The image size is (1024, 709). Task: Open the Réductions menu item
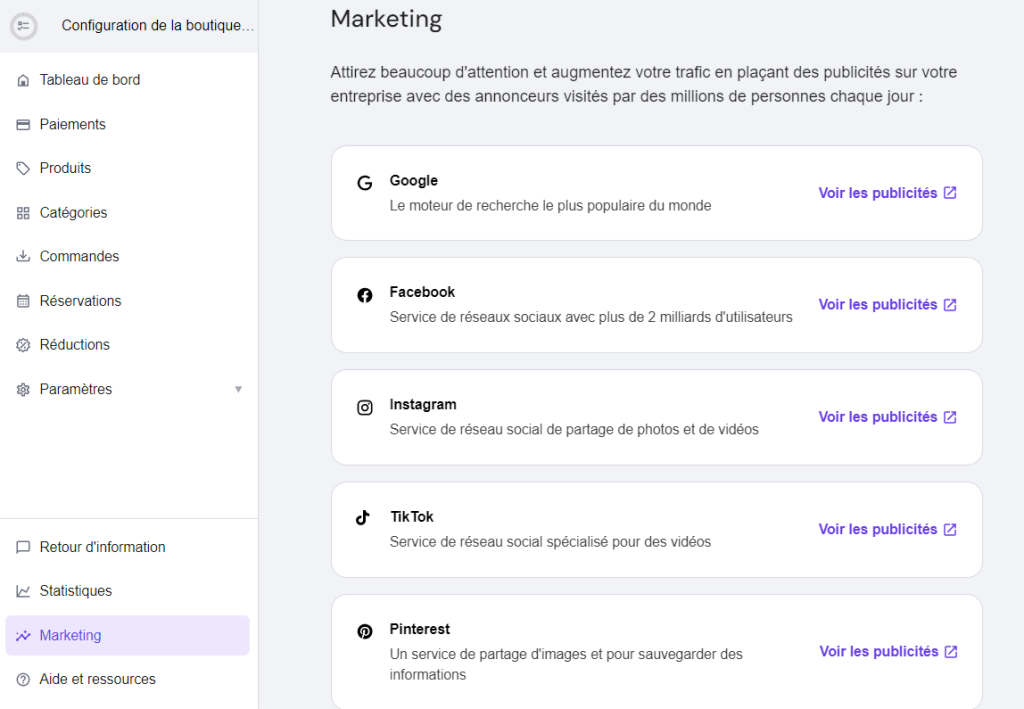tap(74, 345)
